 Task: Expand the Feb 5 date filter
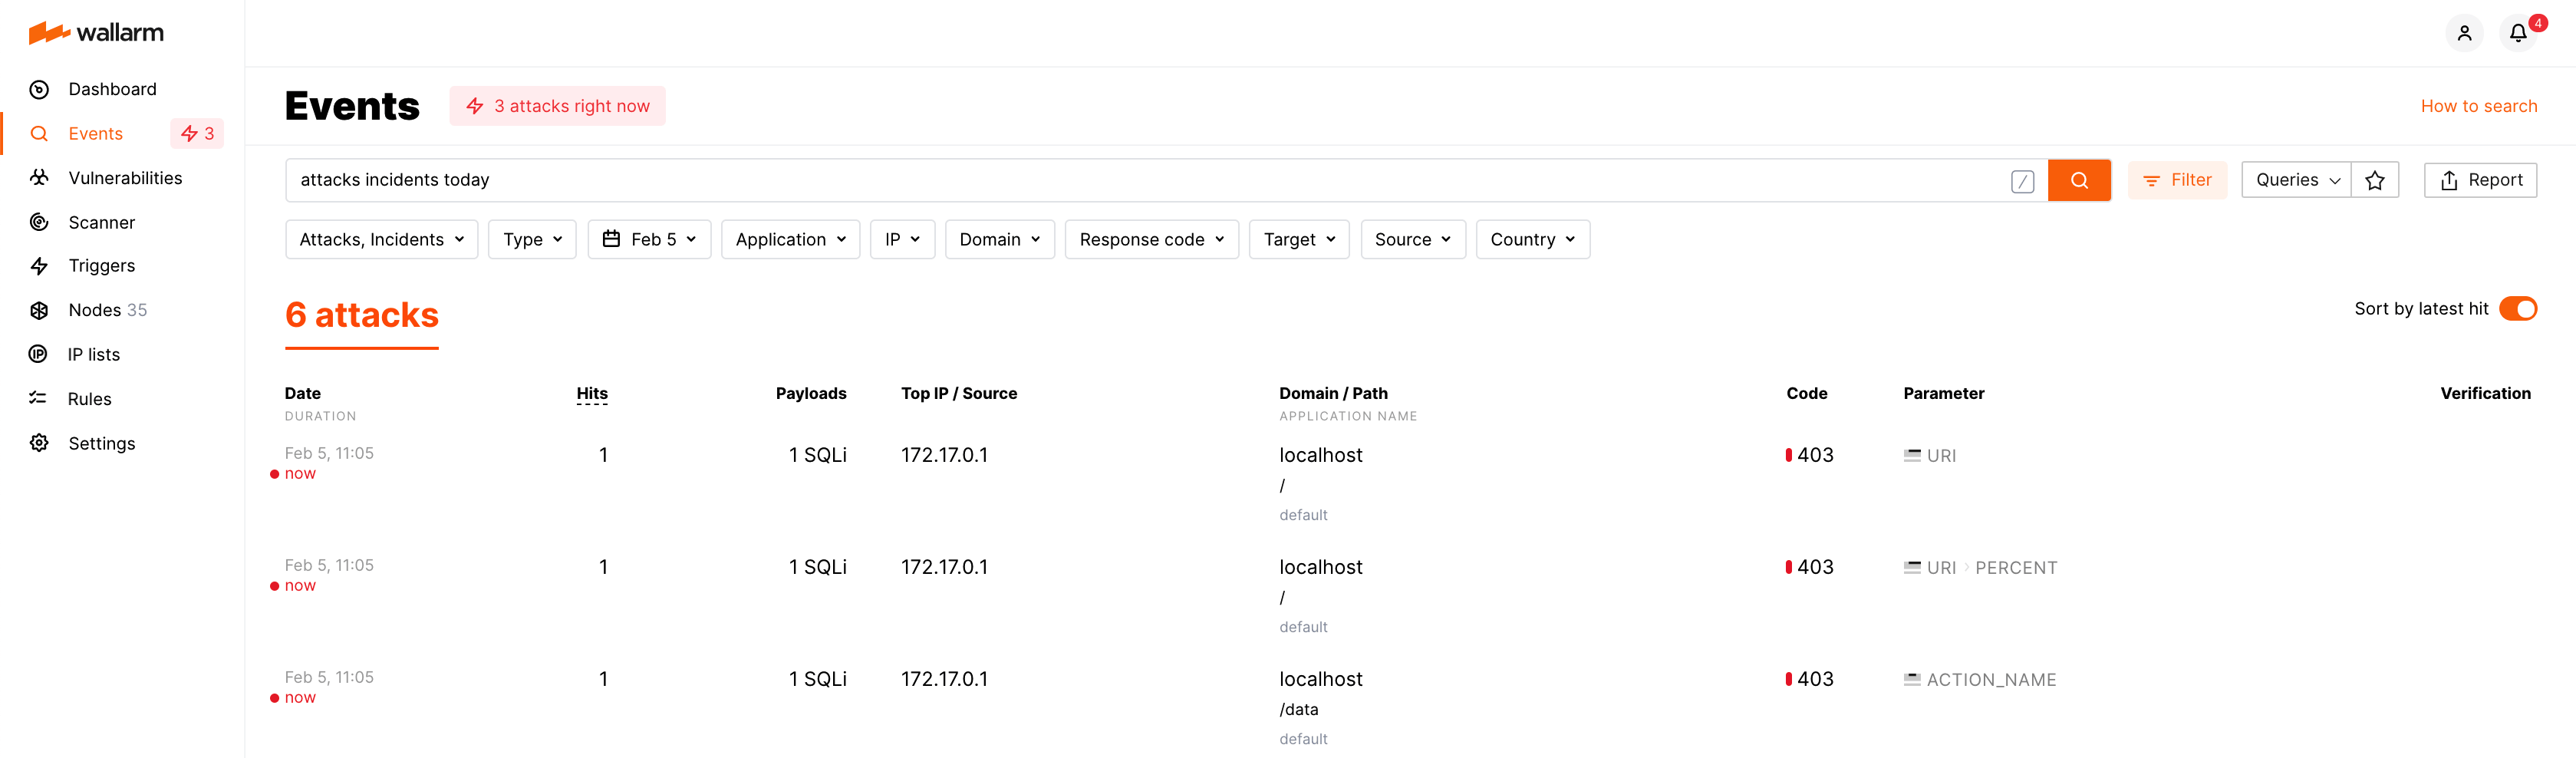click(x=649, y=239)
